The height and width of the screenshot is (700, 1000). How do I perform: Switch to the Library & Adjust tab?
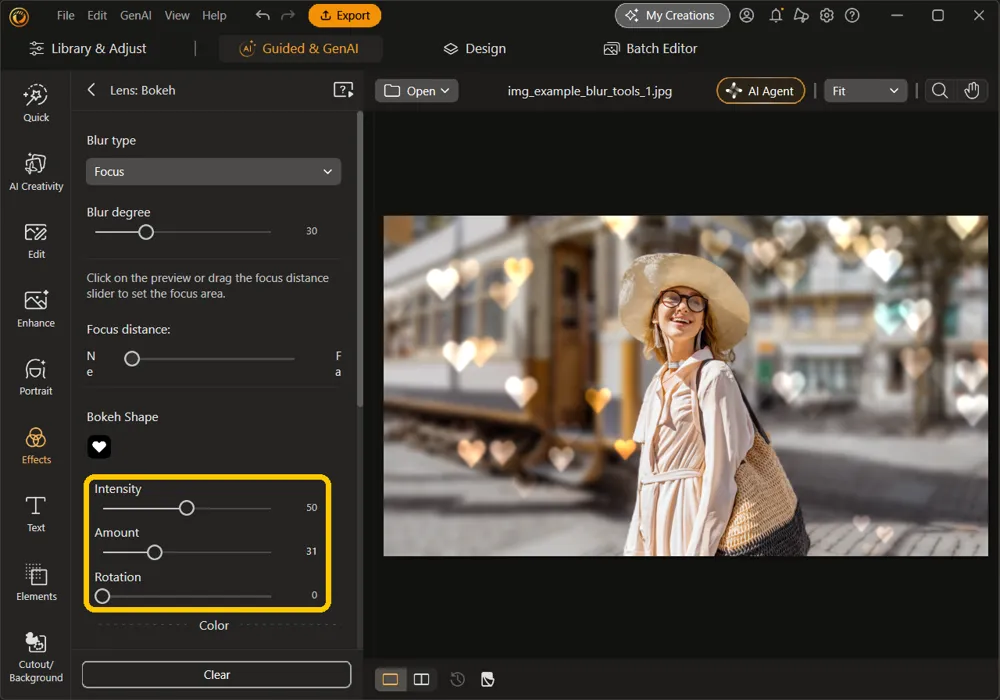pyautogui.click(x=88, y=48)
